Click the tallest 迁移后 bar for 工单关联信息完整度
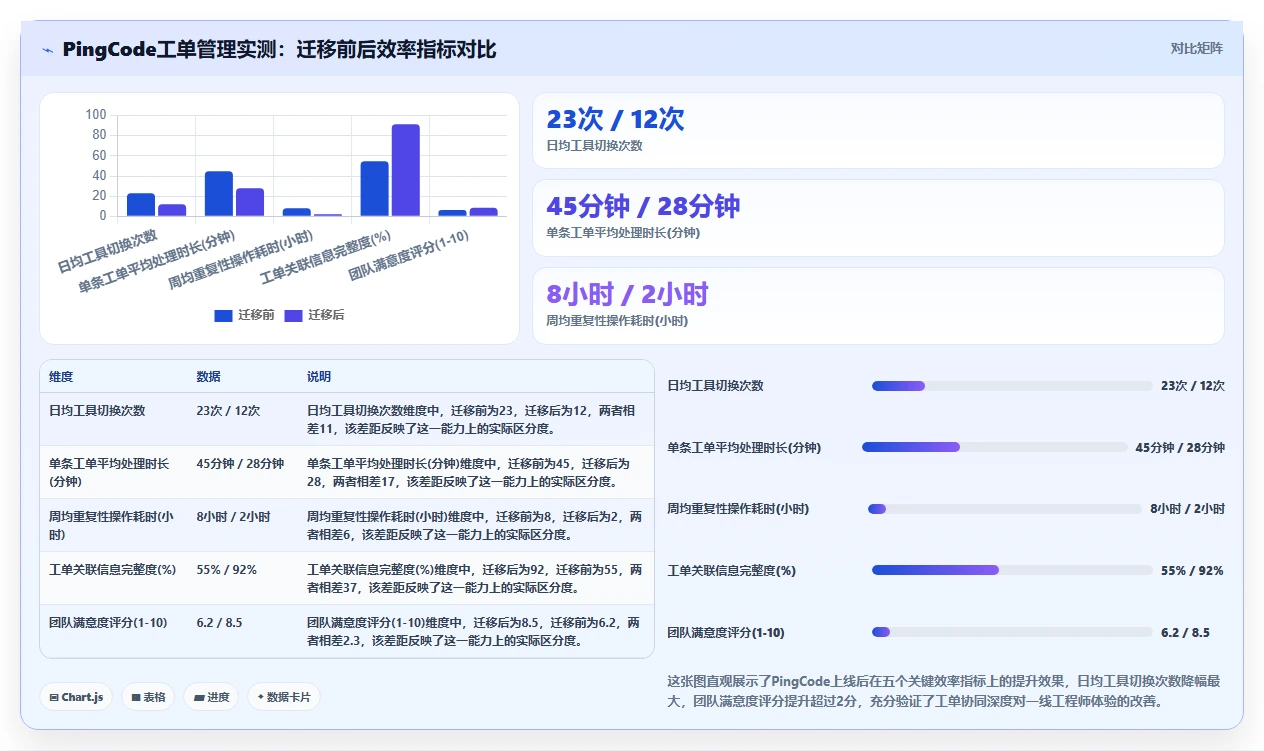1264x751 pixels. 405,170
